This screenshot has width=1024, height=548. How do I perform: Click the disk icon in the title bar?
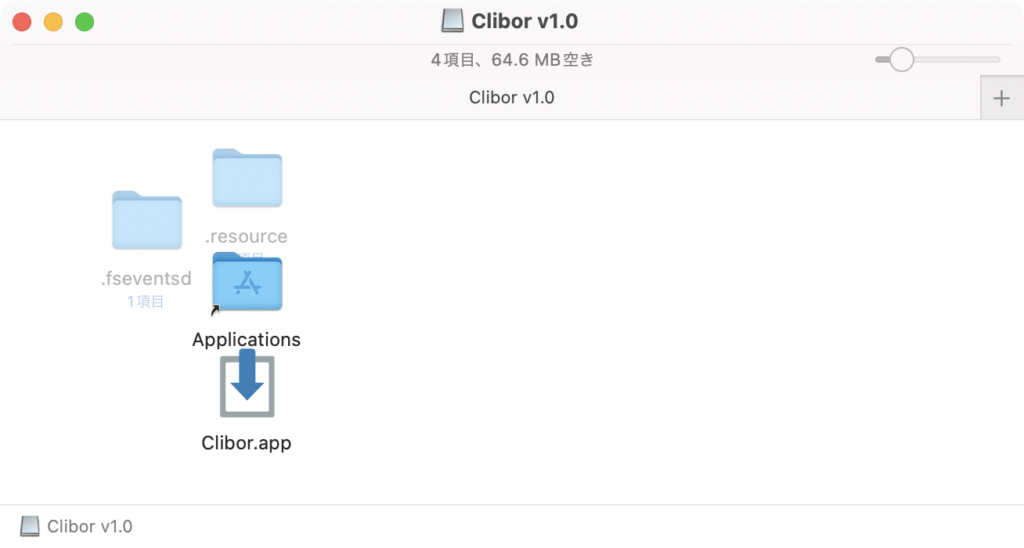pos(452,21)
